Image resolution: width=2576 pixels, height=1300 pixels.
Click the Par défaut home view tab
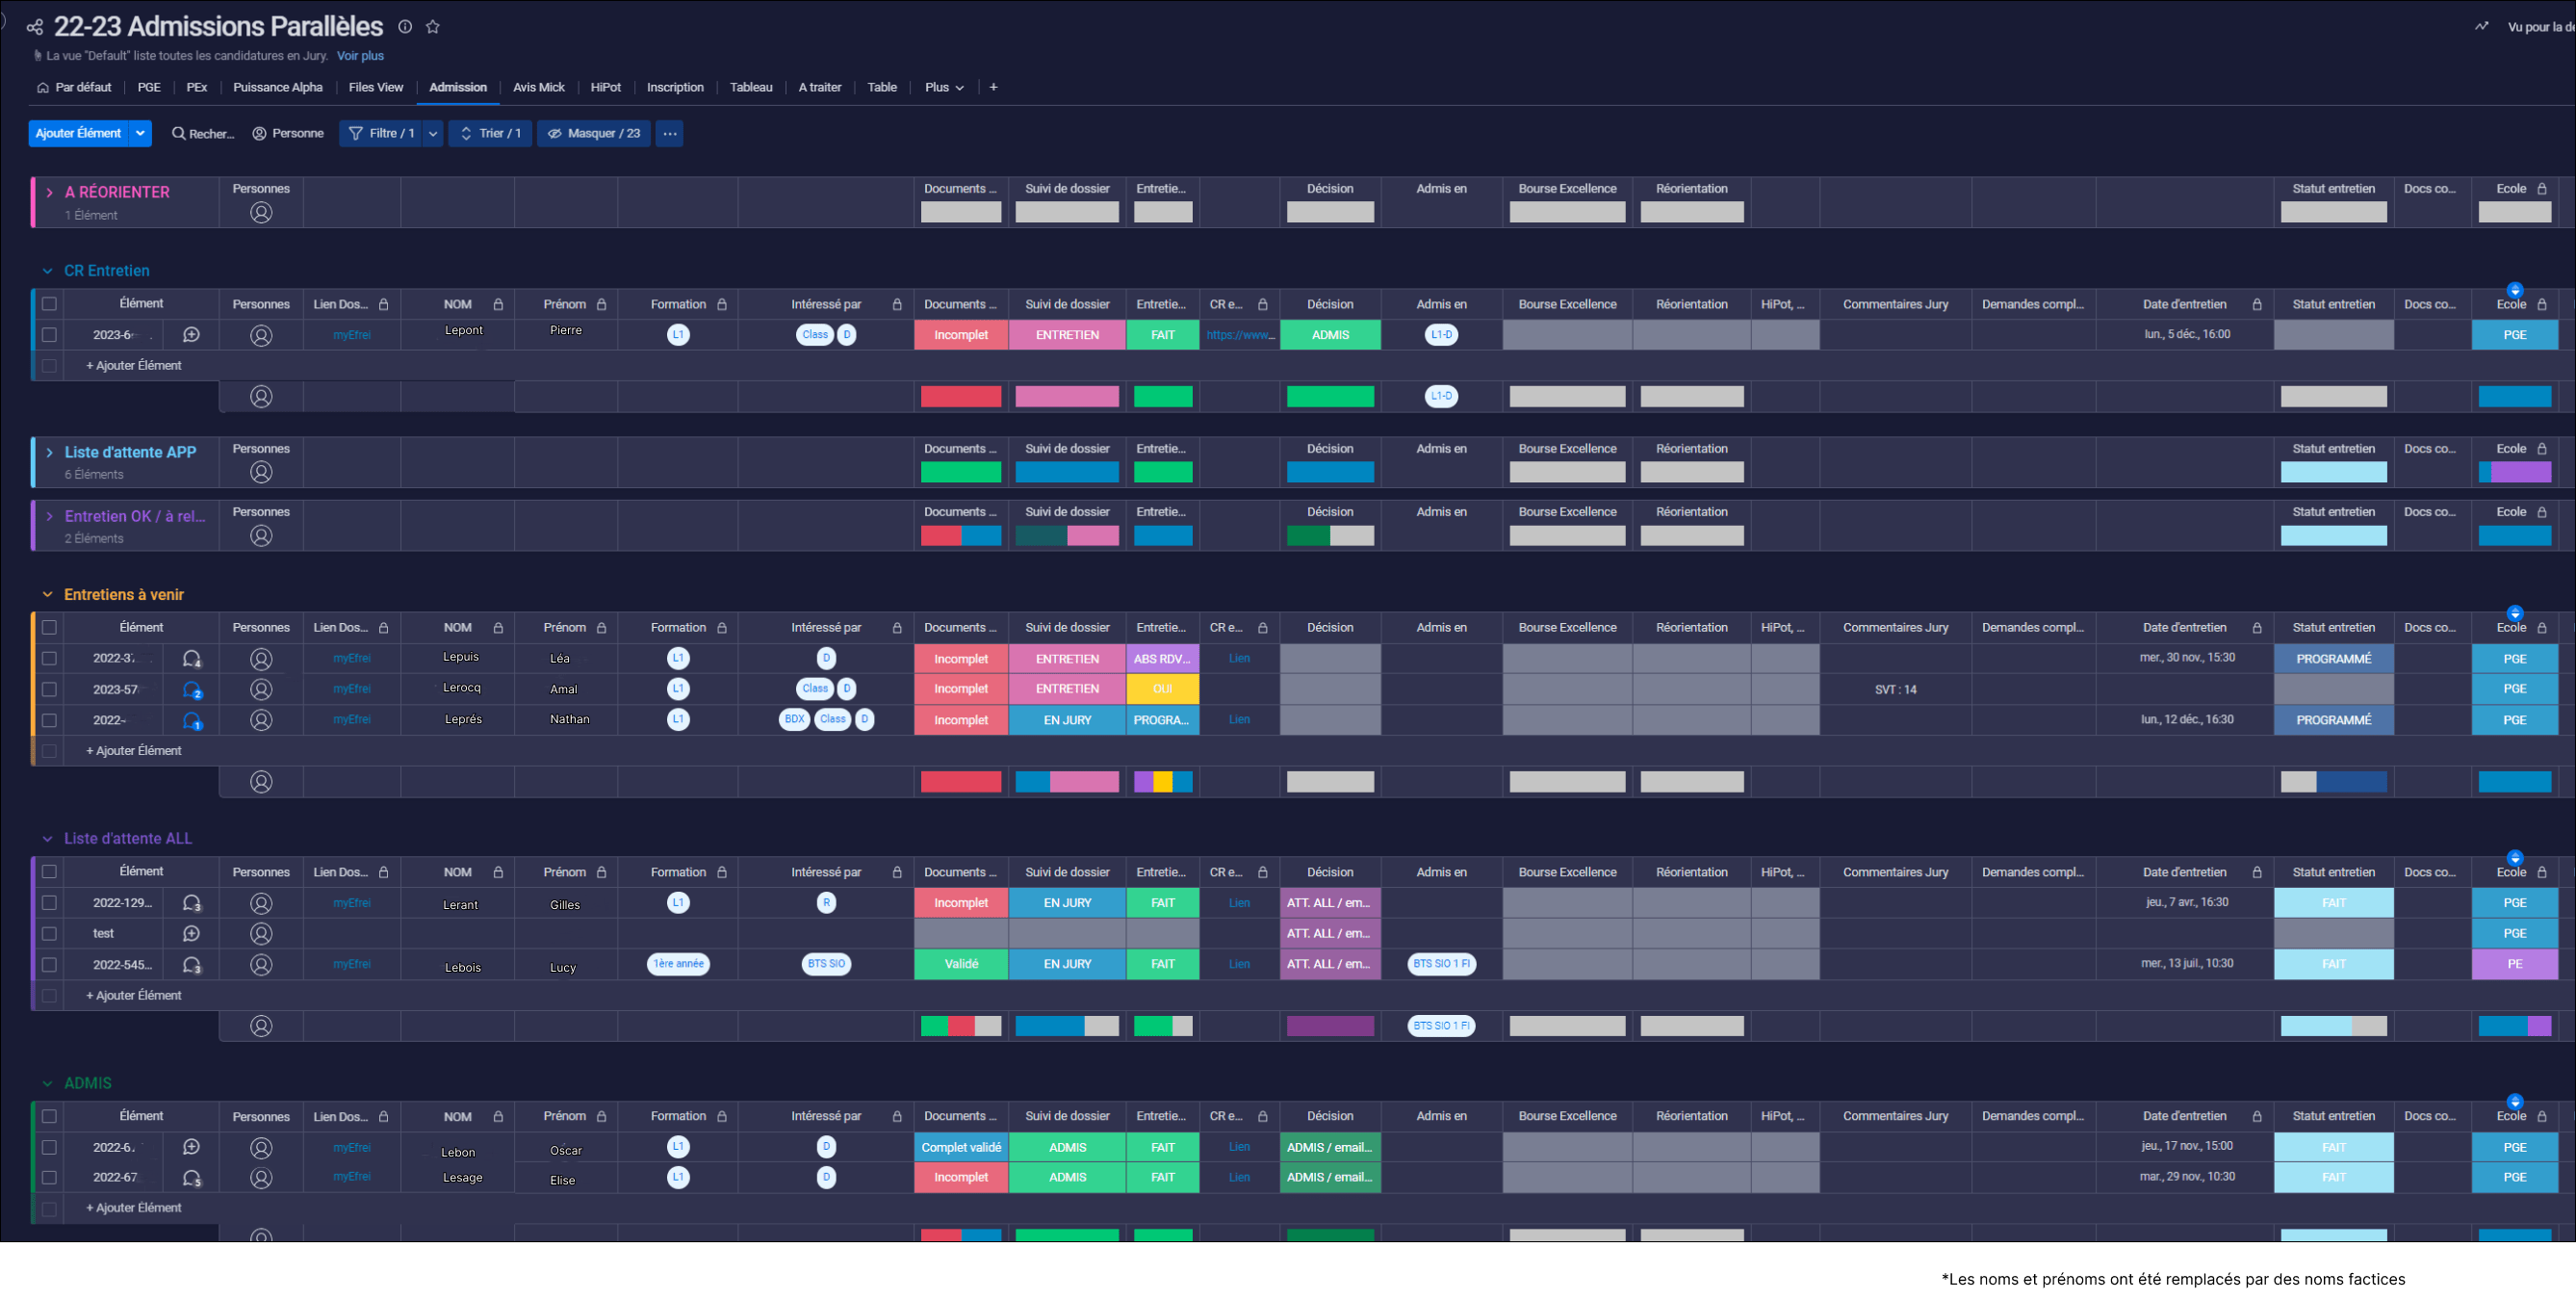coord(74,88)
